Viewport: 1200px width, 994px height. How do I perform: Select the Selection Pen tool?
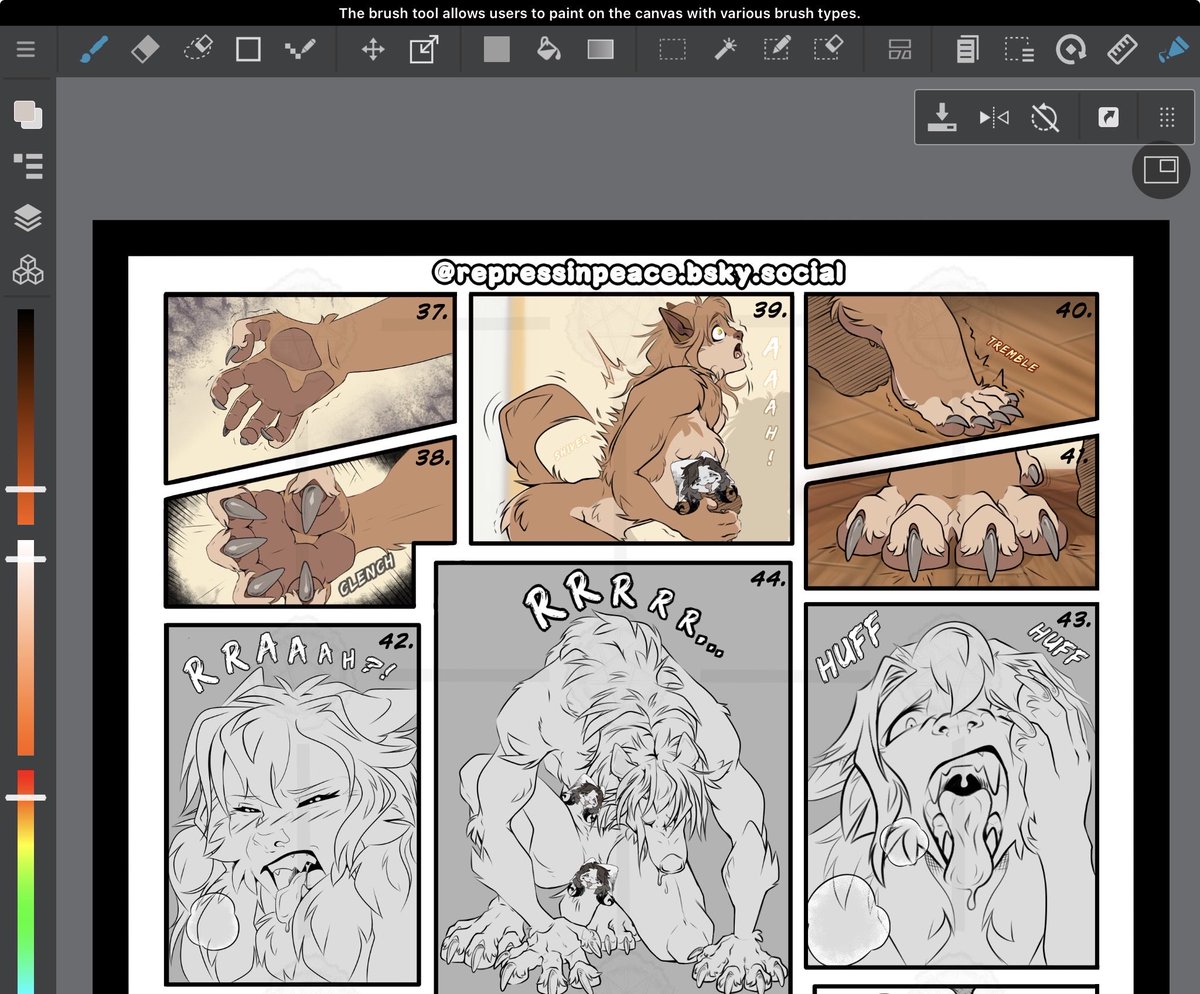tap(777, 49)
